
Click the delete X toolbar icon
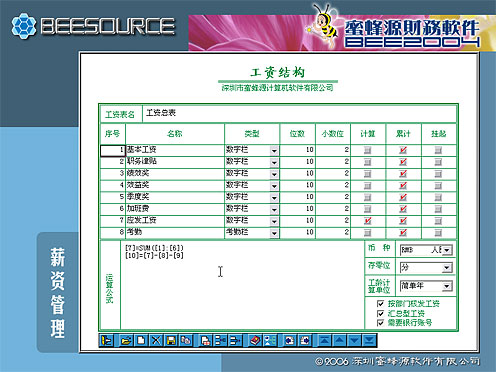(x=156, y=340)
